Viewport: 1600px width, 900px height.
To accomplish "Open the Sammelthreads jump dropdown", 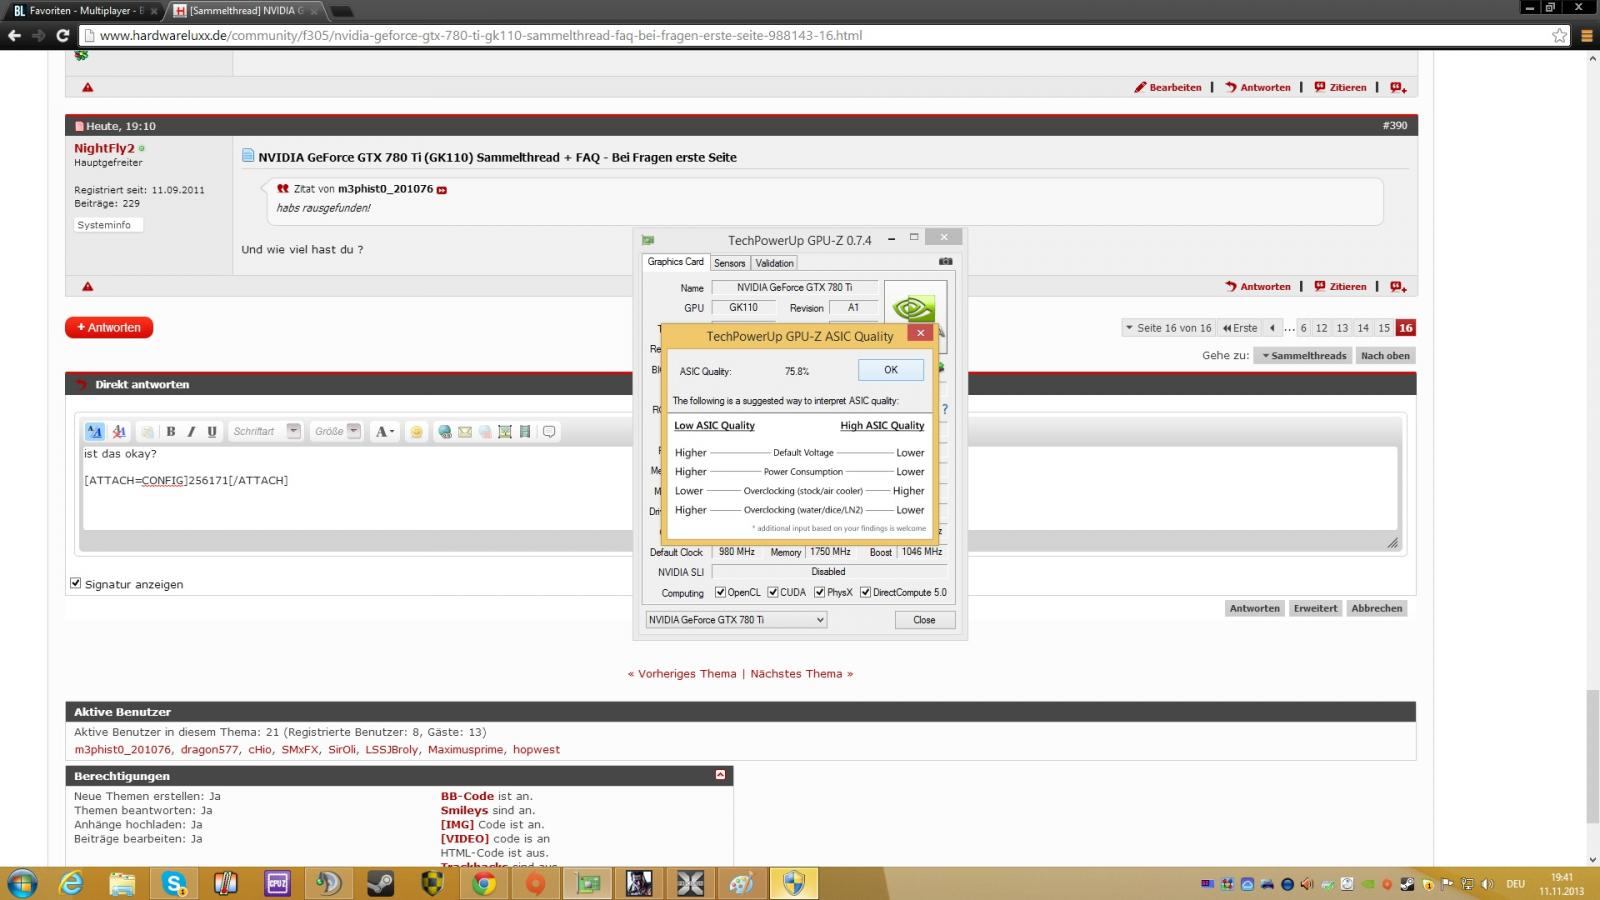I will pyautogui.click(x=1303, y=356).
